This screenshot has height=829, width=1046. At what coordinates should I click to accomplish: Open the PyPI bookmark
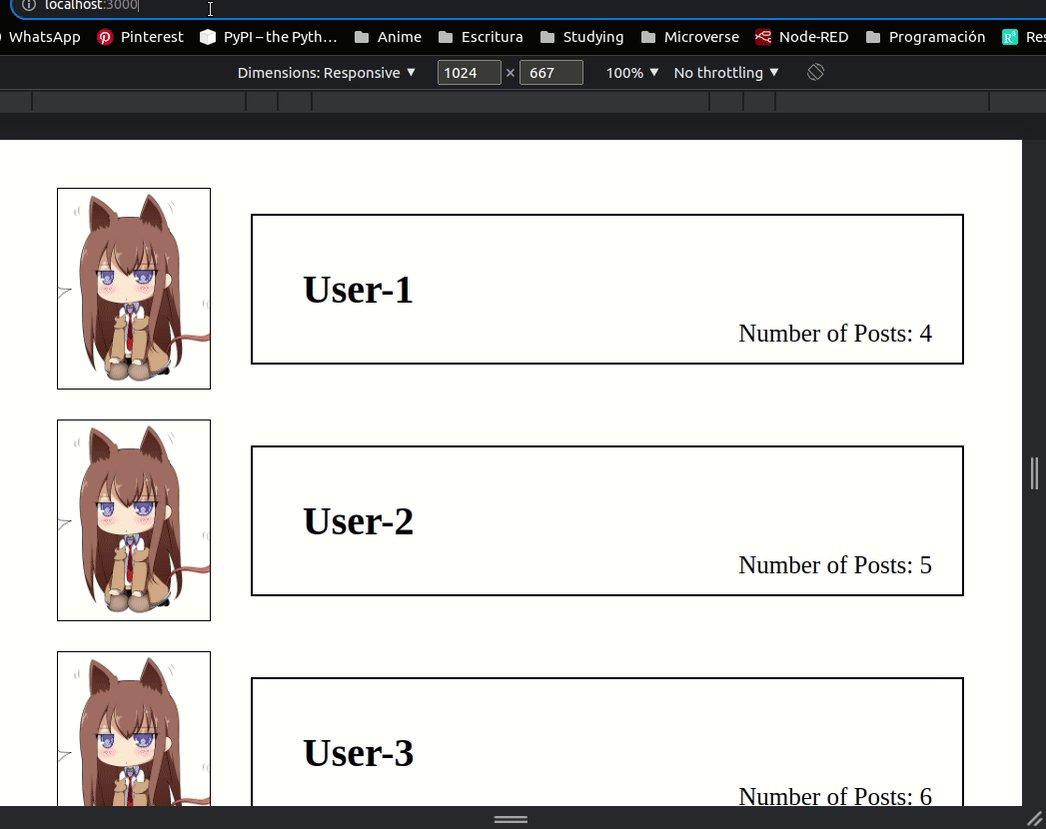tap(268, 37)
